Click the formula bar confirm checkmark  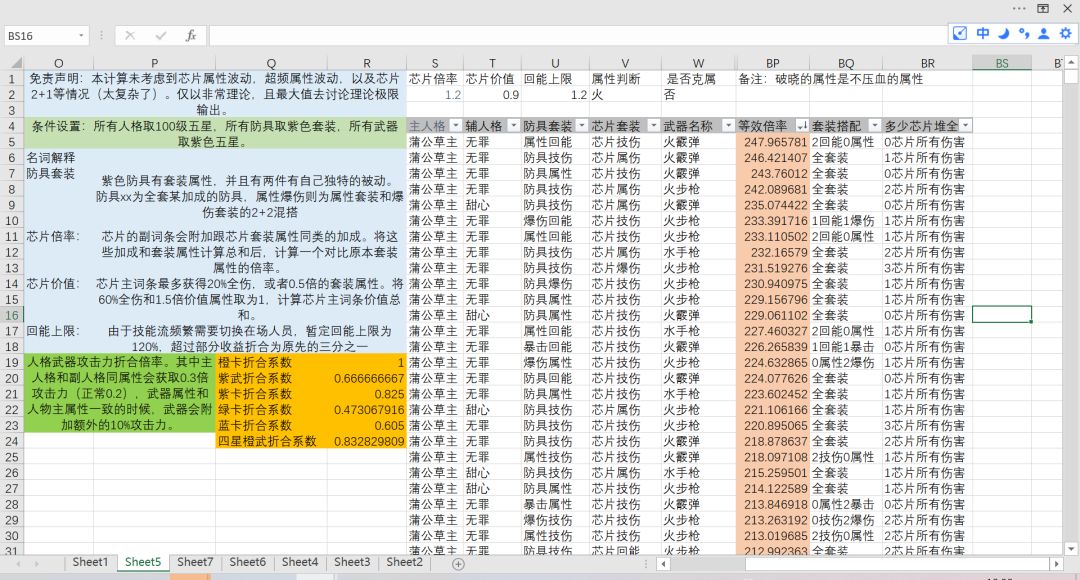[x=160, y=35]
